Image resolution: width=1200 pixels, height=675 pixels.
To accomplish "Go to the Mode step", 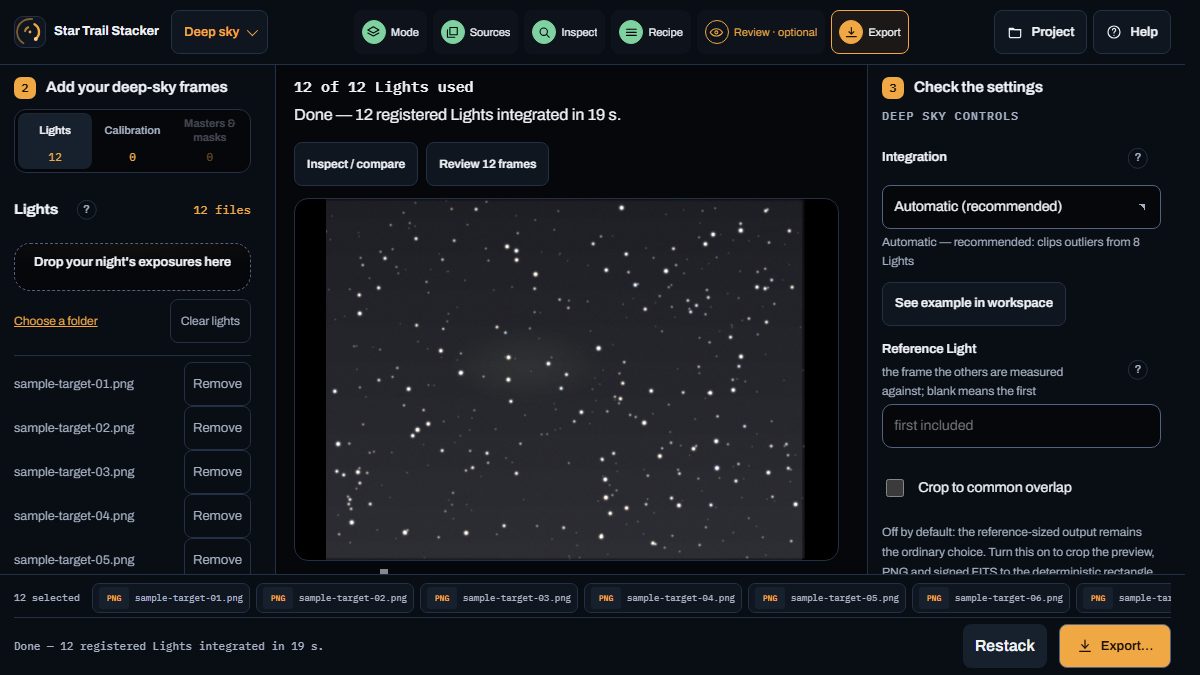I will click(x=391, y=32).
